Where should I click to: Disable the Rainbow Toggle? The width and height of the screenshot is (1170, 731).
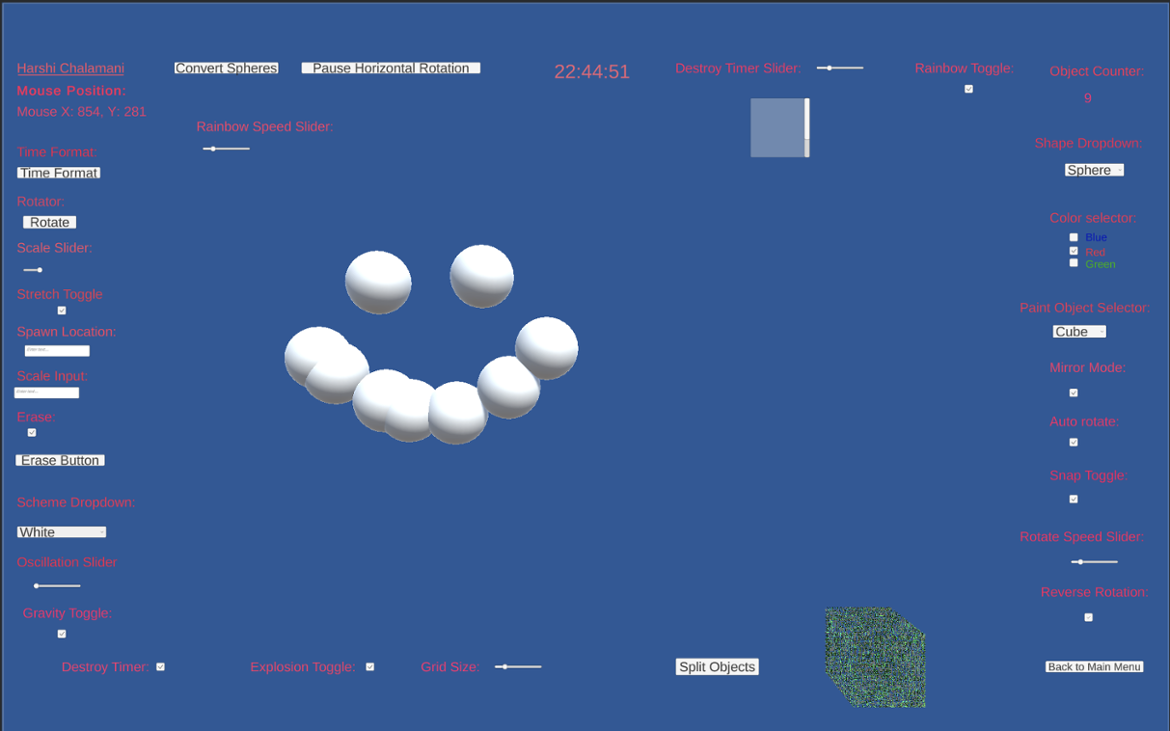click(968, 88)
